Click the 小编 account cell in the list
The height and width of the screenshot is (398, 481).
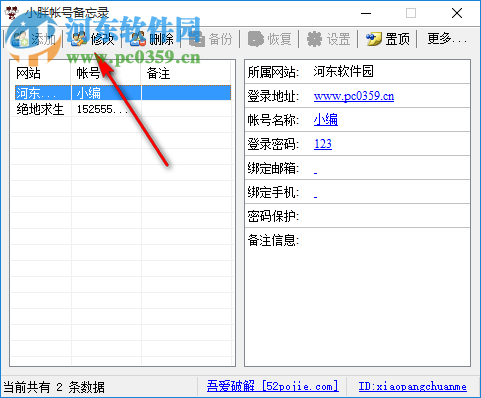click(89, 93)
